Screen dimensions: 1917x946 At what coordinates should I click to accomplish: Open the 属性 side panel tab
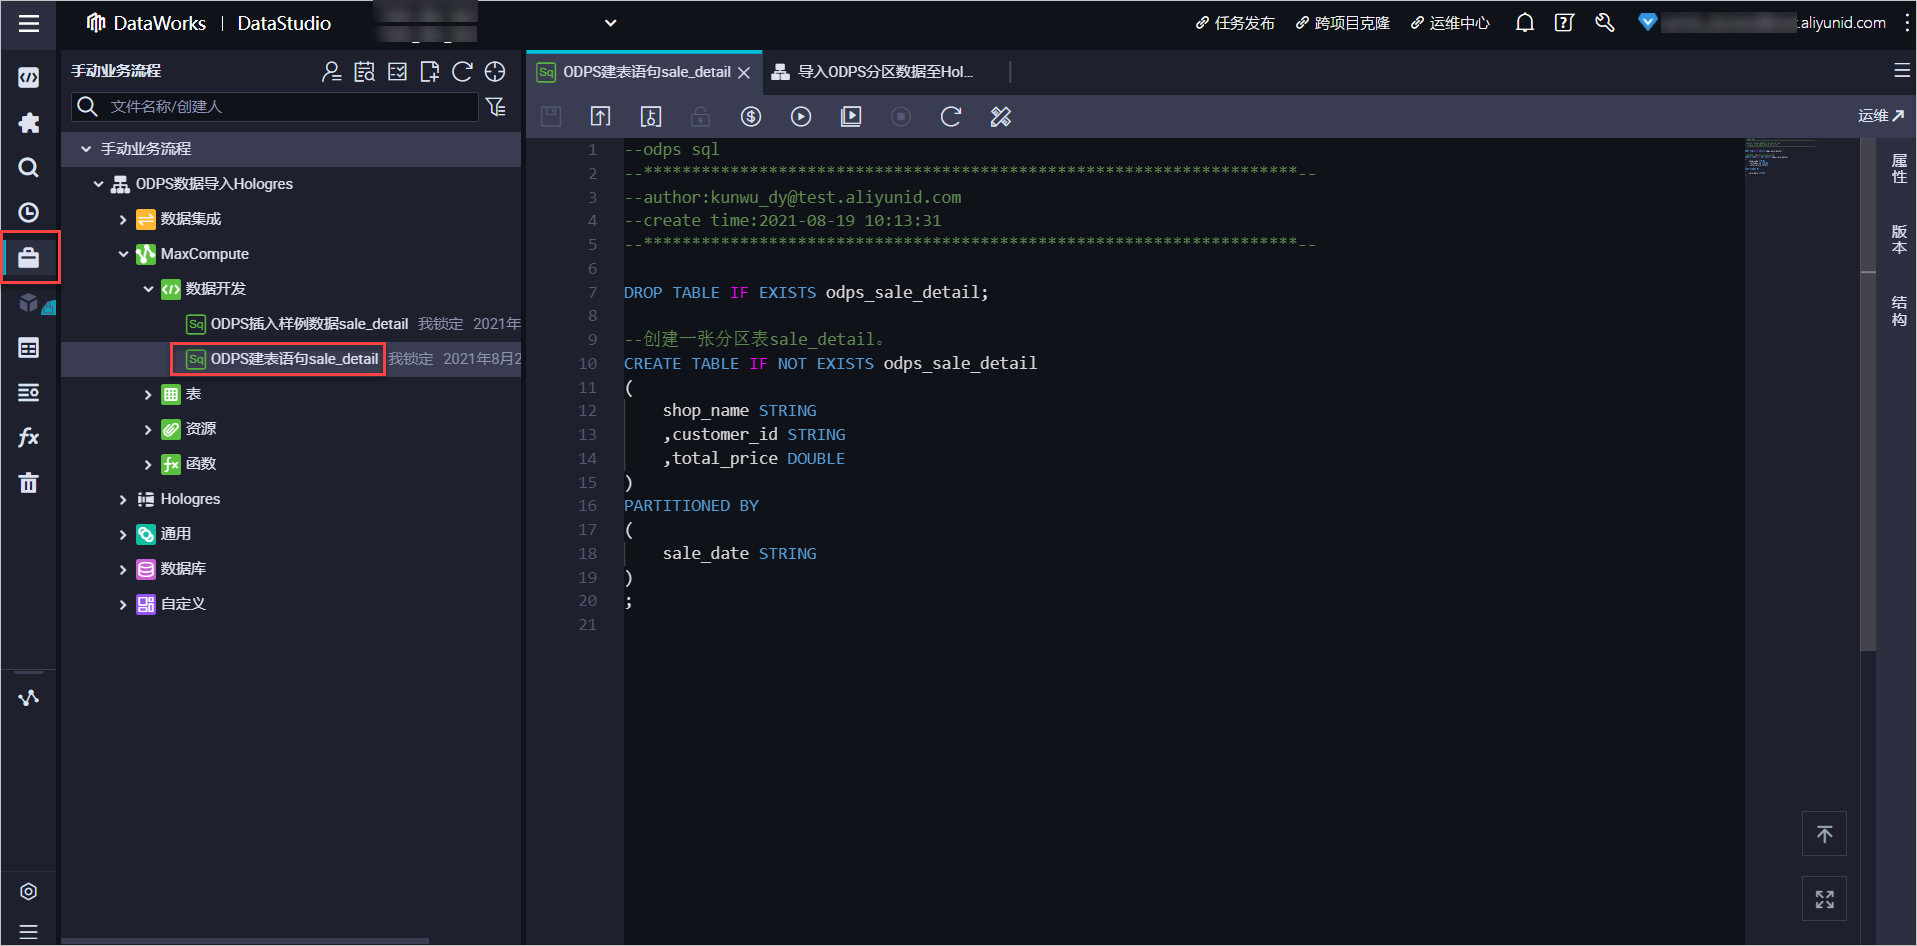click(x=1898, y=168)
